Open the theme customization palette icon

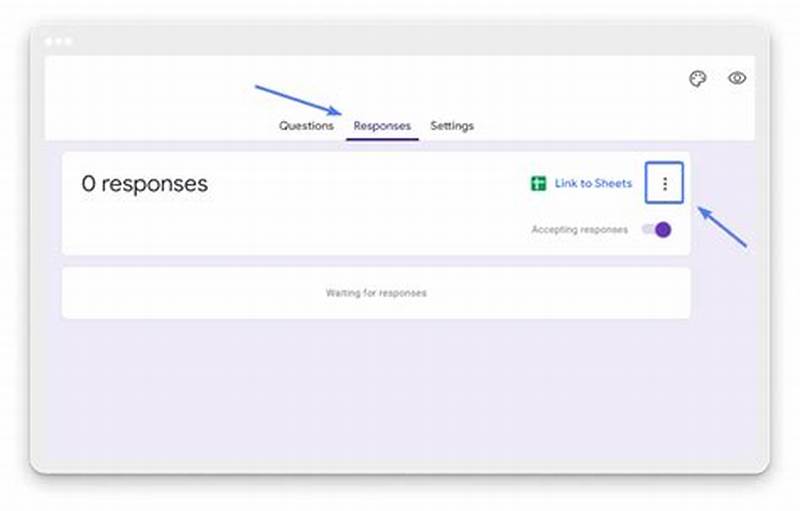coord(697,79)
